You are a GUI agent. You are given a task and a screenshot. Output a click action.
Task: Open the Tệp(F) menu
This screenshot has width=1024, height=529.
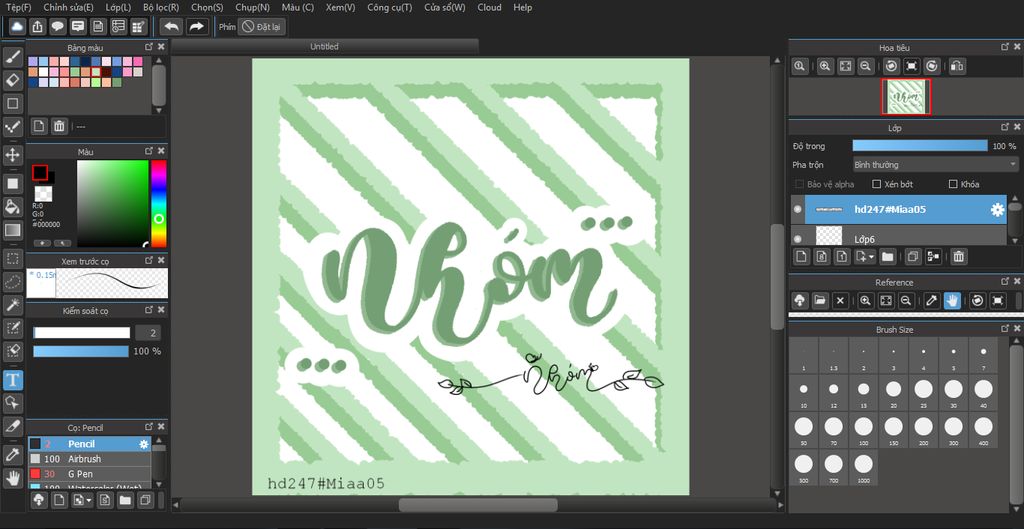point(18,7)
